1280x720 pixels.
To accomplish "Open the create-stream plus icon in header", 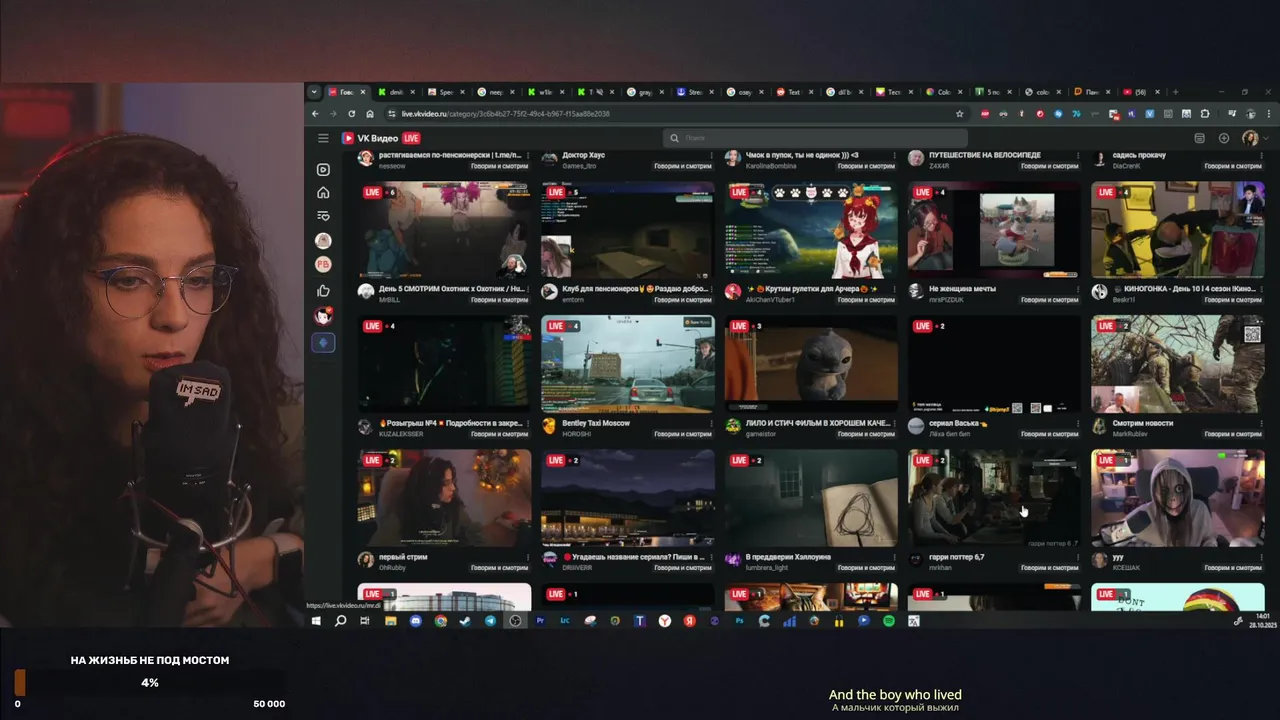I will point(1224,138).
